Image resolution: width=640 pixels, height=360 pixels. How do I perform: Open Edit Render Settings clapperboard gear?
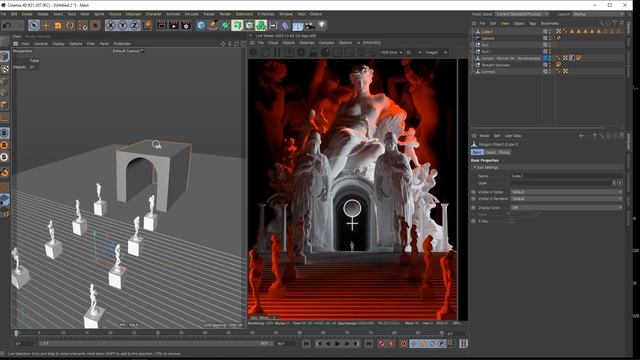coord(186,26)
